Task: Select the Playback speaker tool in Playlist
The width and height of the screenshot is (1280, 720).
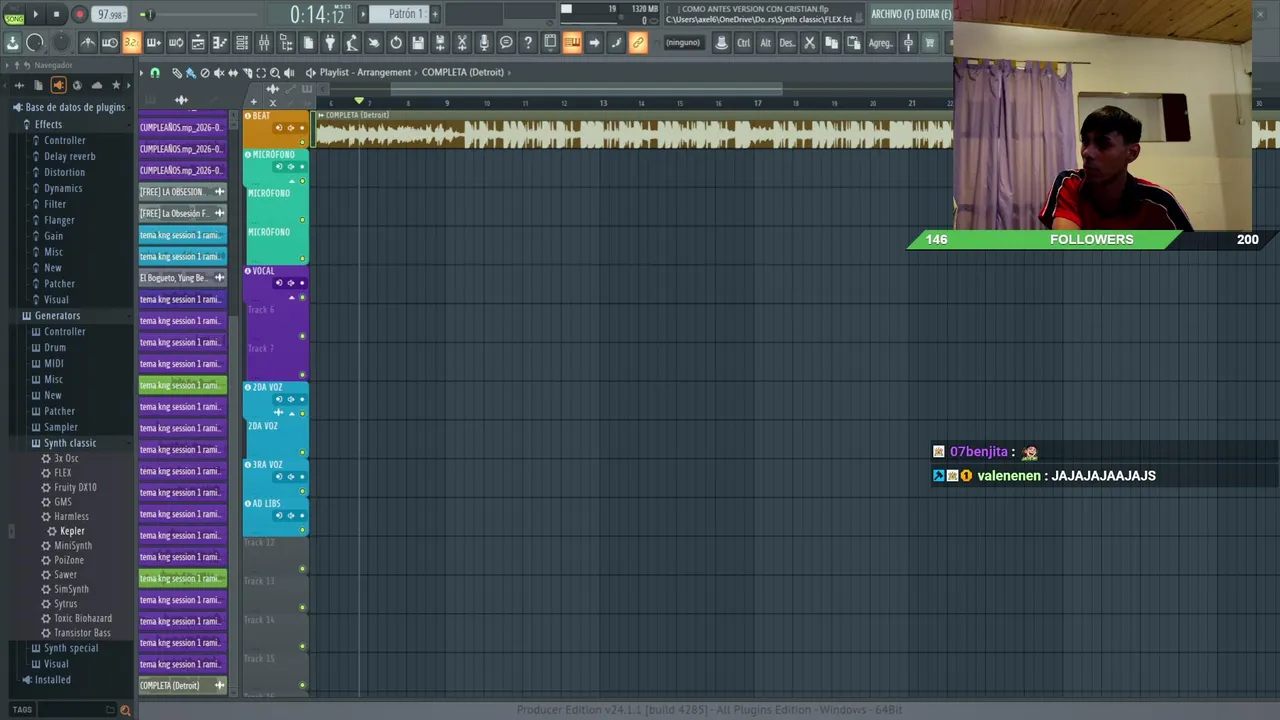Action: (289, 73)
